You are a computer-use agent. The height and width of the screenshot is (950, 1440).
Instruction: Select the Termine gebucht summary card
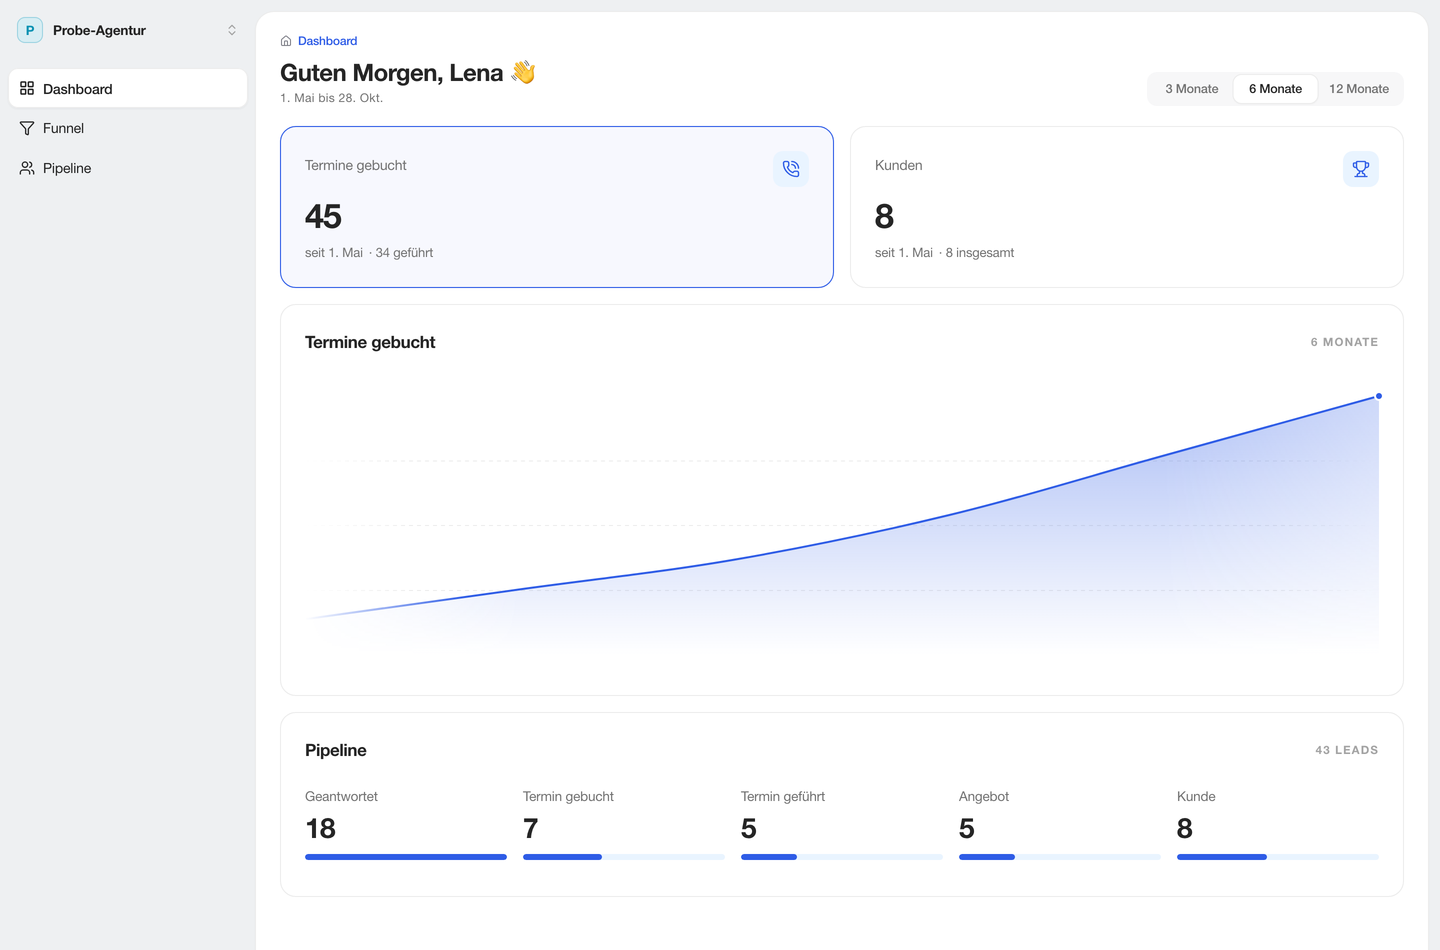click(x=557, y=207)
